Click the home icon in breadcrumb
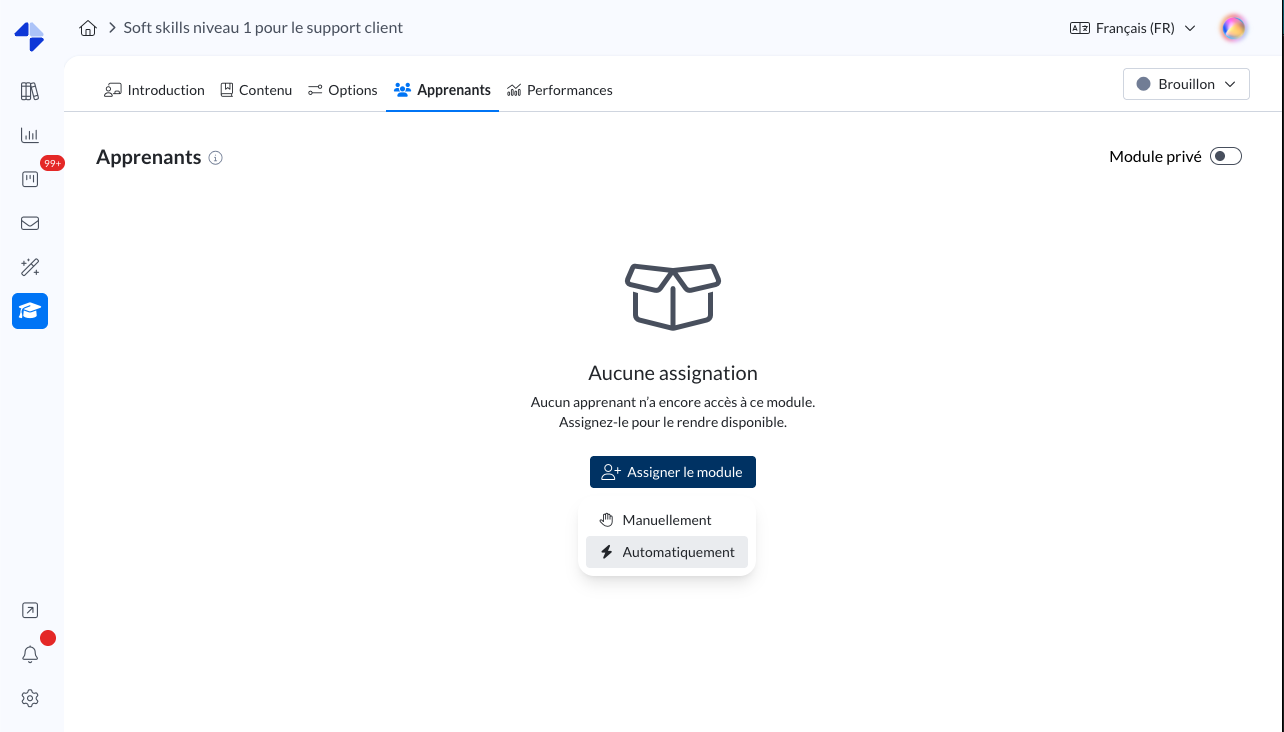 88,28
